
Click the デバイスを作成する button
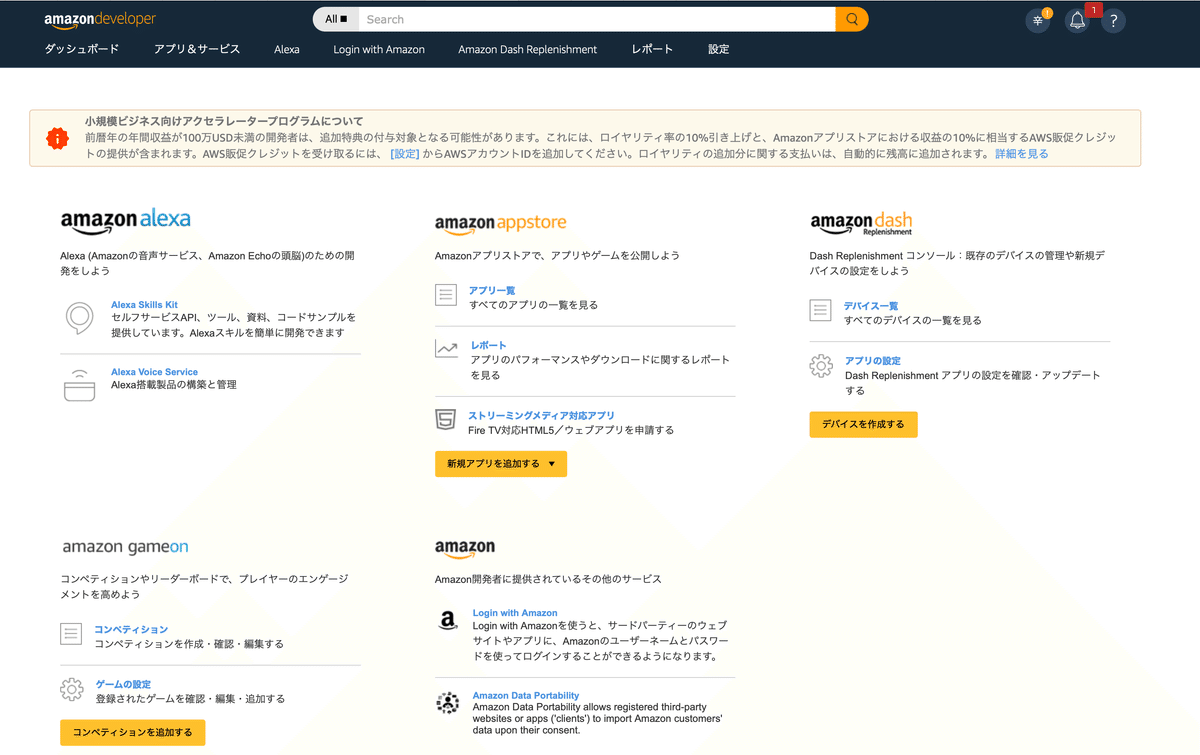tap(863, 424)
